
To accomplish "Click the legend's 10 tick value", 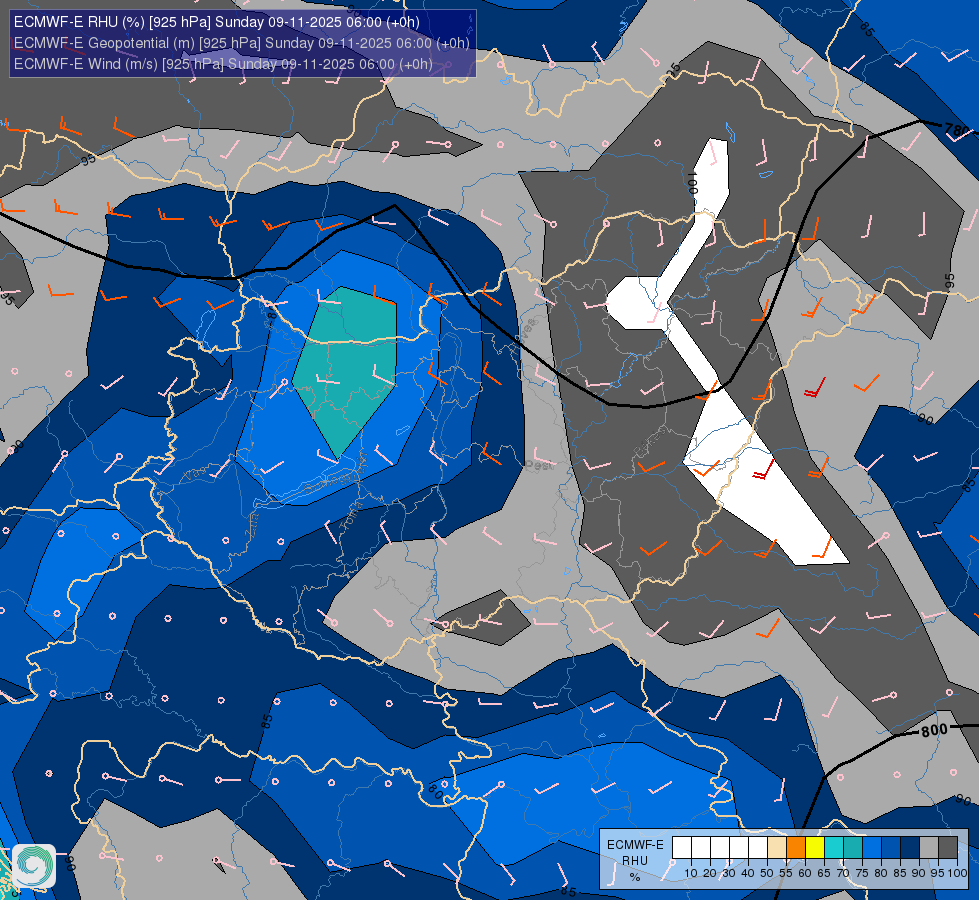I will pyautogui.click(x=691, y=873).
